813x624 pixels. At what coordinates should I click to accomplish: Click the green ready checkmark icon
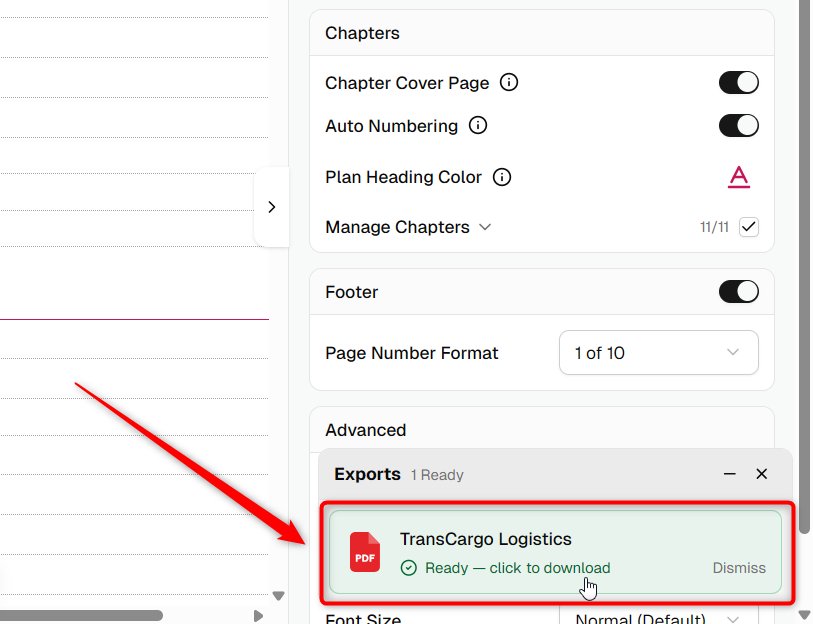pyautogui.click(x=409, y=568)
